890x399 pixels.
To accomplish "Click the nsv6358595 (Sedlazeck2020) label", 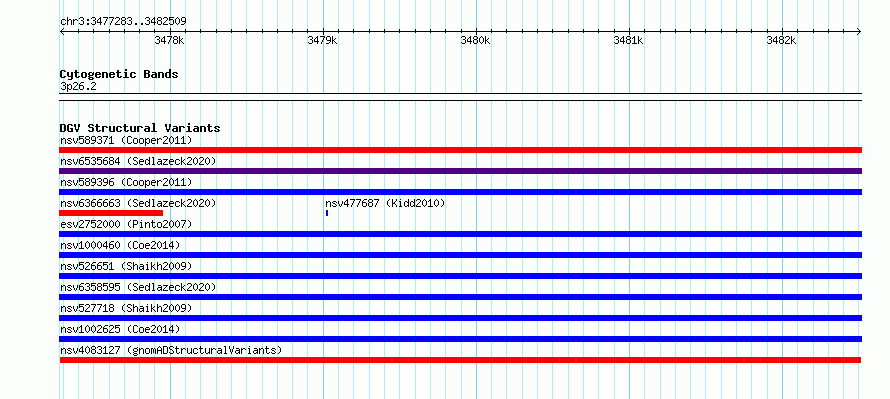I will coord(138,287).
